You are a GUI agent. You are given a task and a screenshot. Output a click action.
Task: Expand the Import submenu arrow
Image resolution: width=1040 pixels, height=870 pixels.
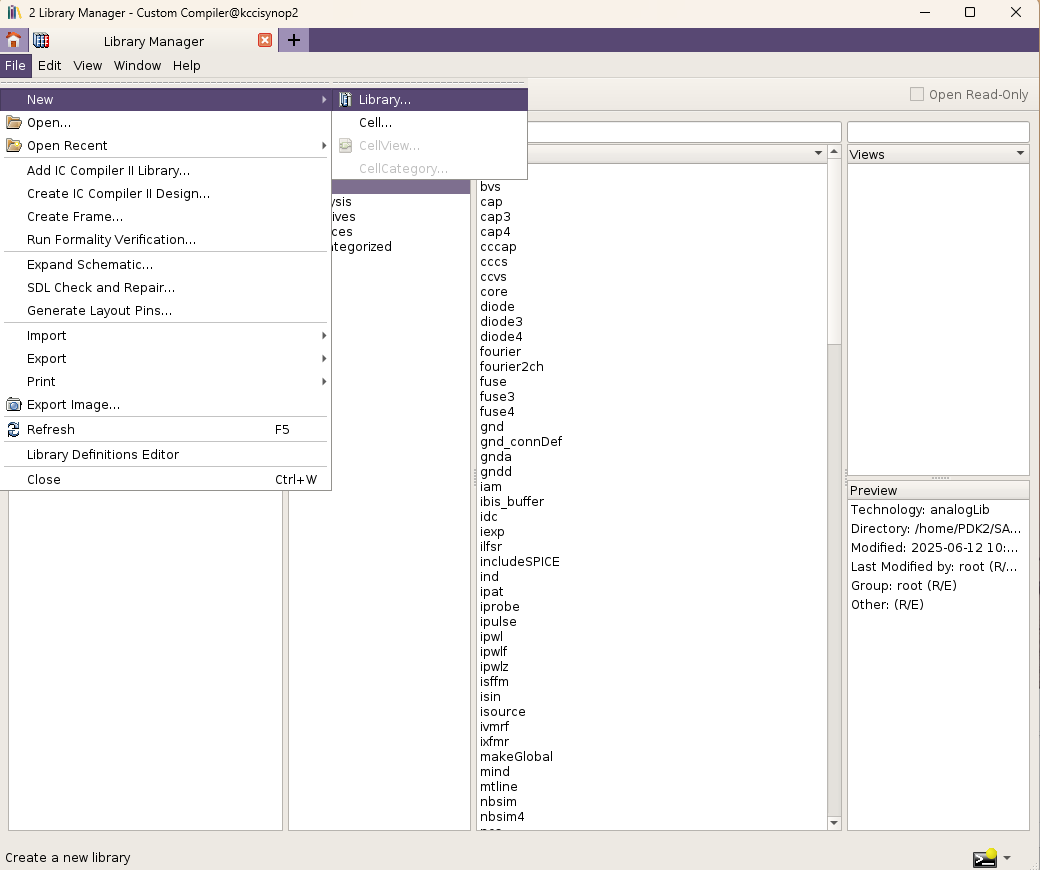tap(324, 336)
